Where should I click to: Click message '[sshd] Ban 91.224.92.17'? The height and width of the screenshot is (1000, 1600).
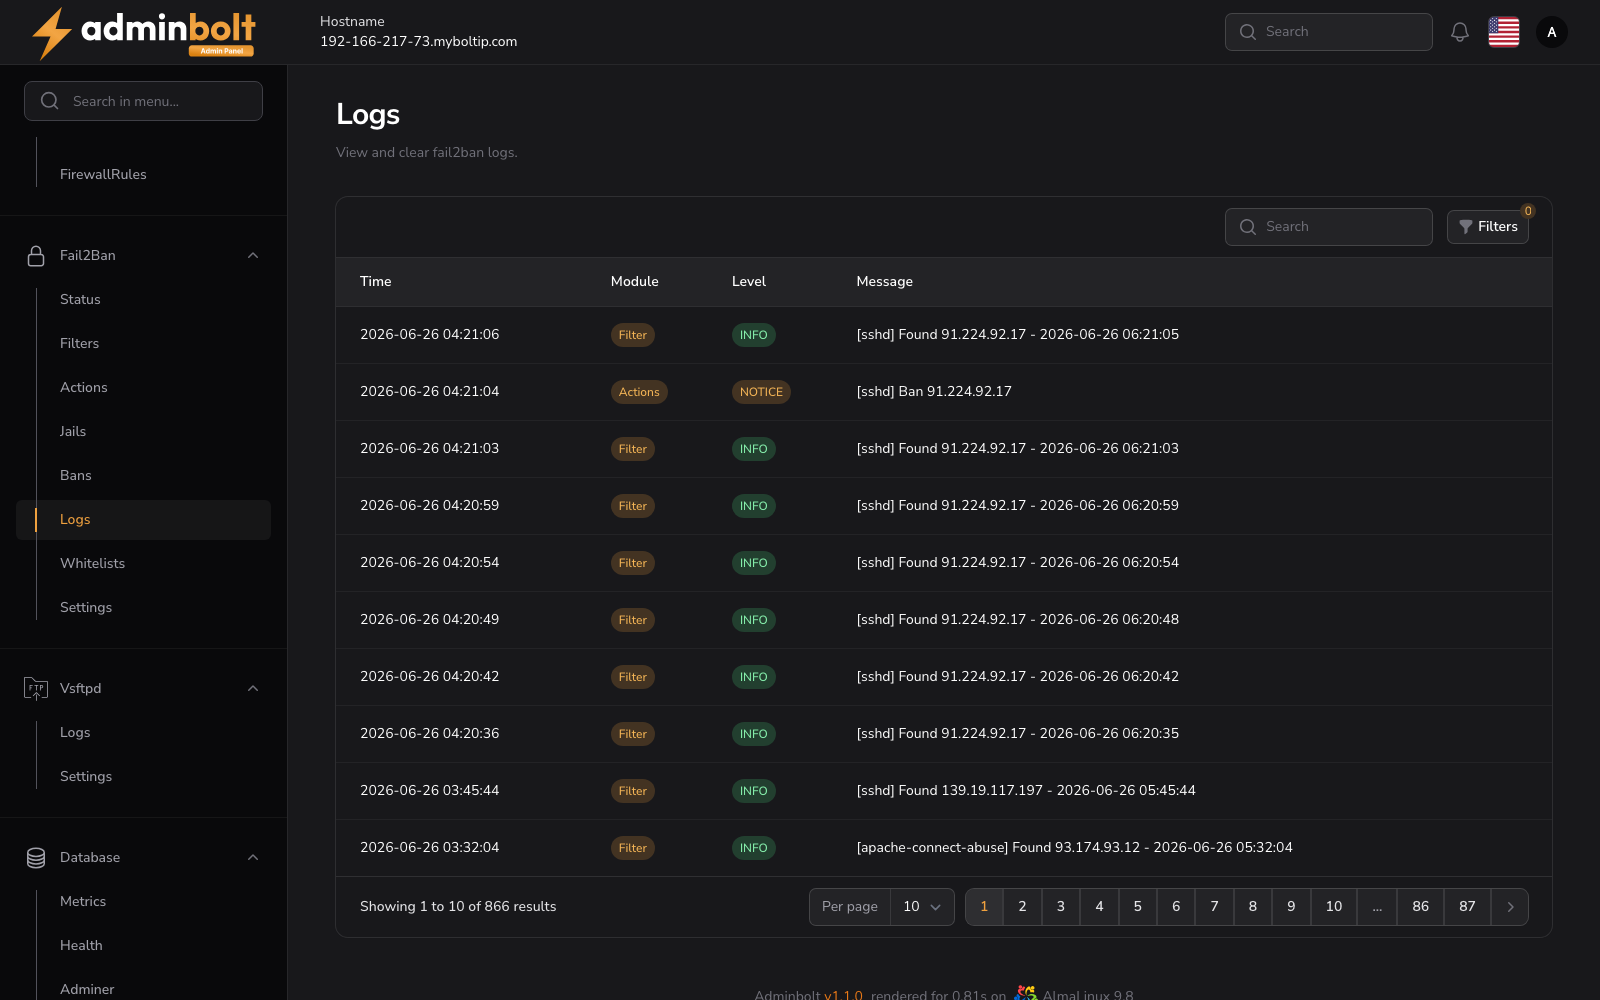coord(934,392)
